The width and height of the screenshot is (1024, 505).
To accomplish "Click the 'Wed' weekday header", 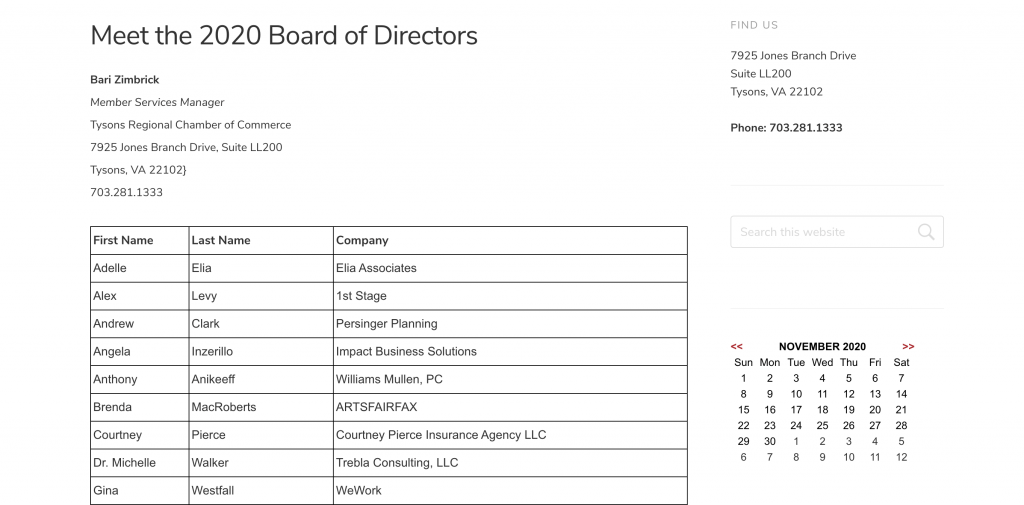I will tap(822, 363).
